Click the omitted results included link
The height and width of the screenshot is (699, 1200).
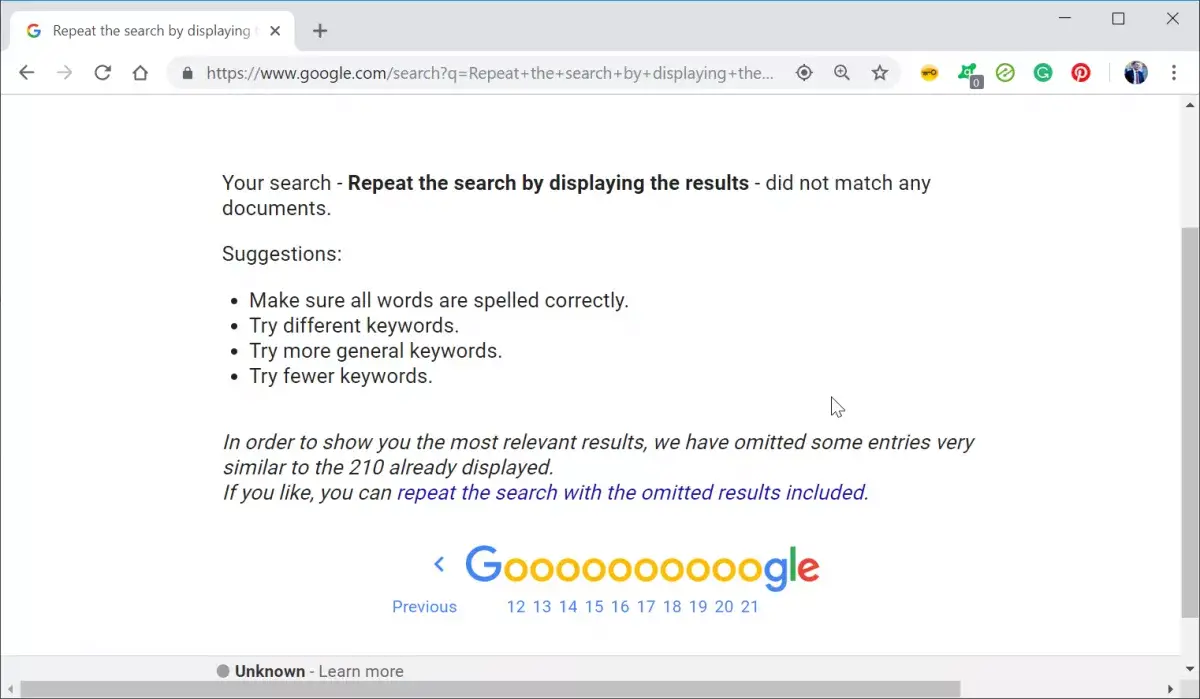click(633, 492)
